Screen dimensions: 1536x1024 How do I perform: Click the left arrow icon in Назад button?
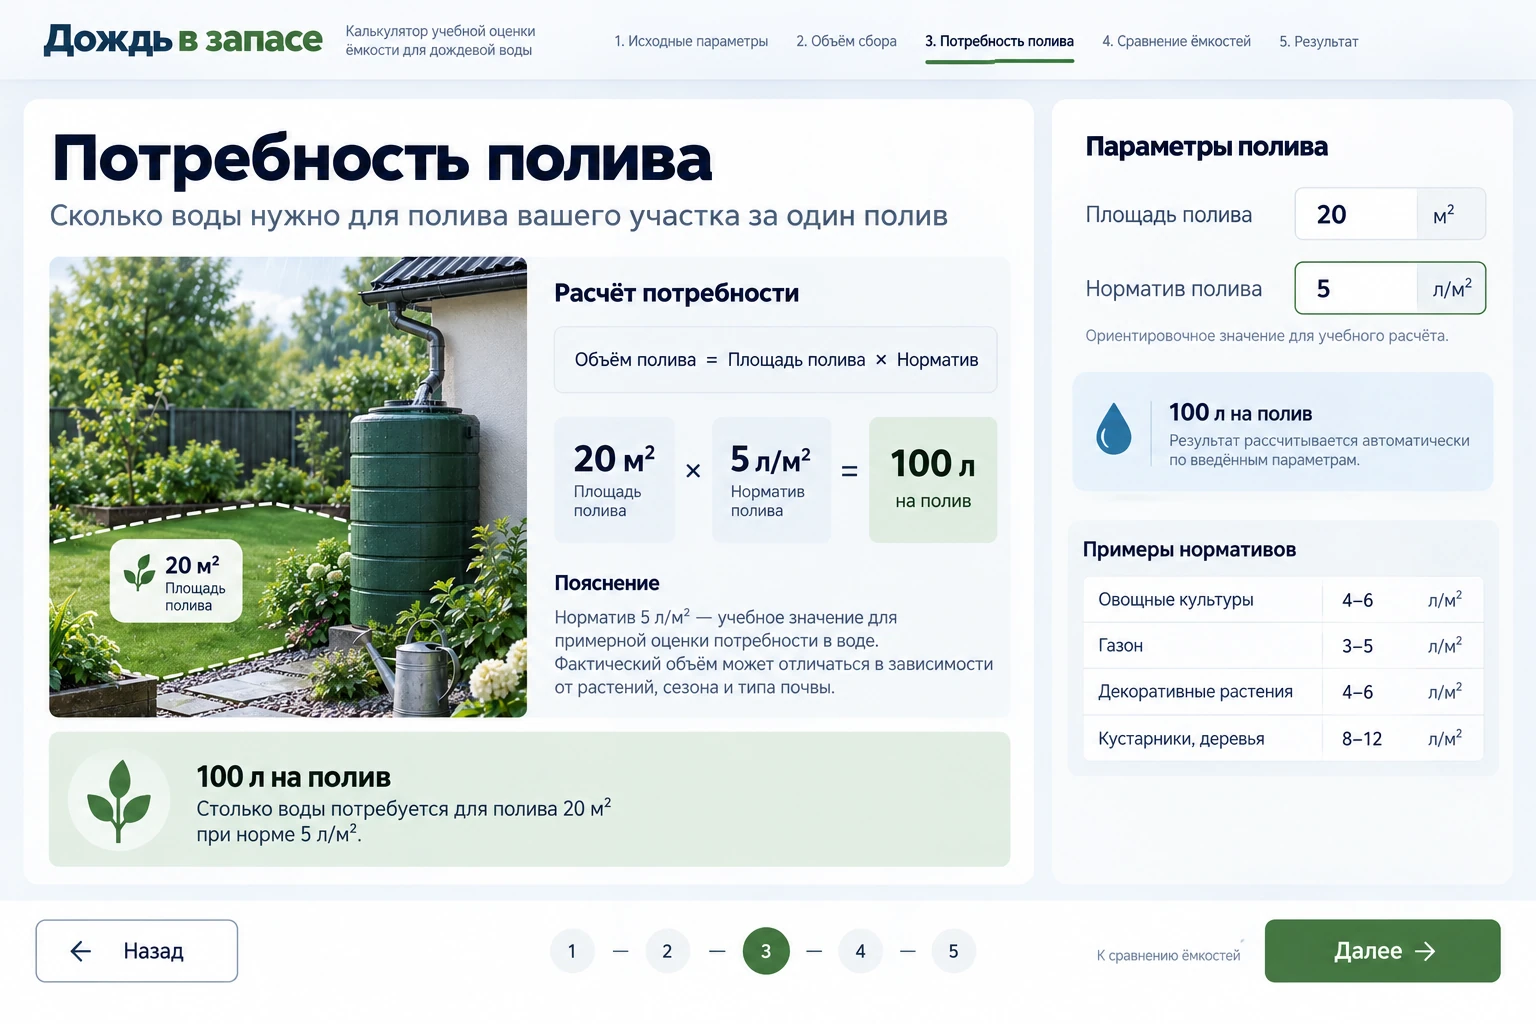coord(81,951)
